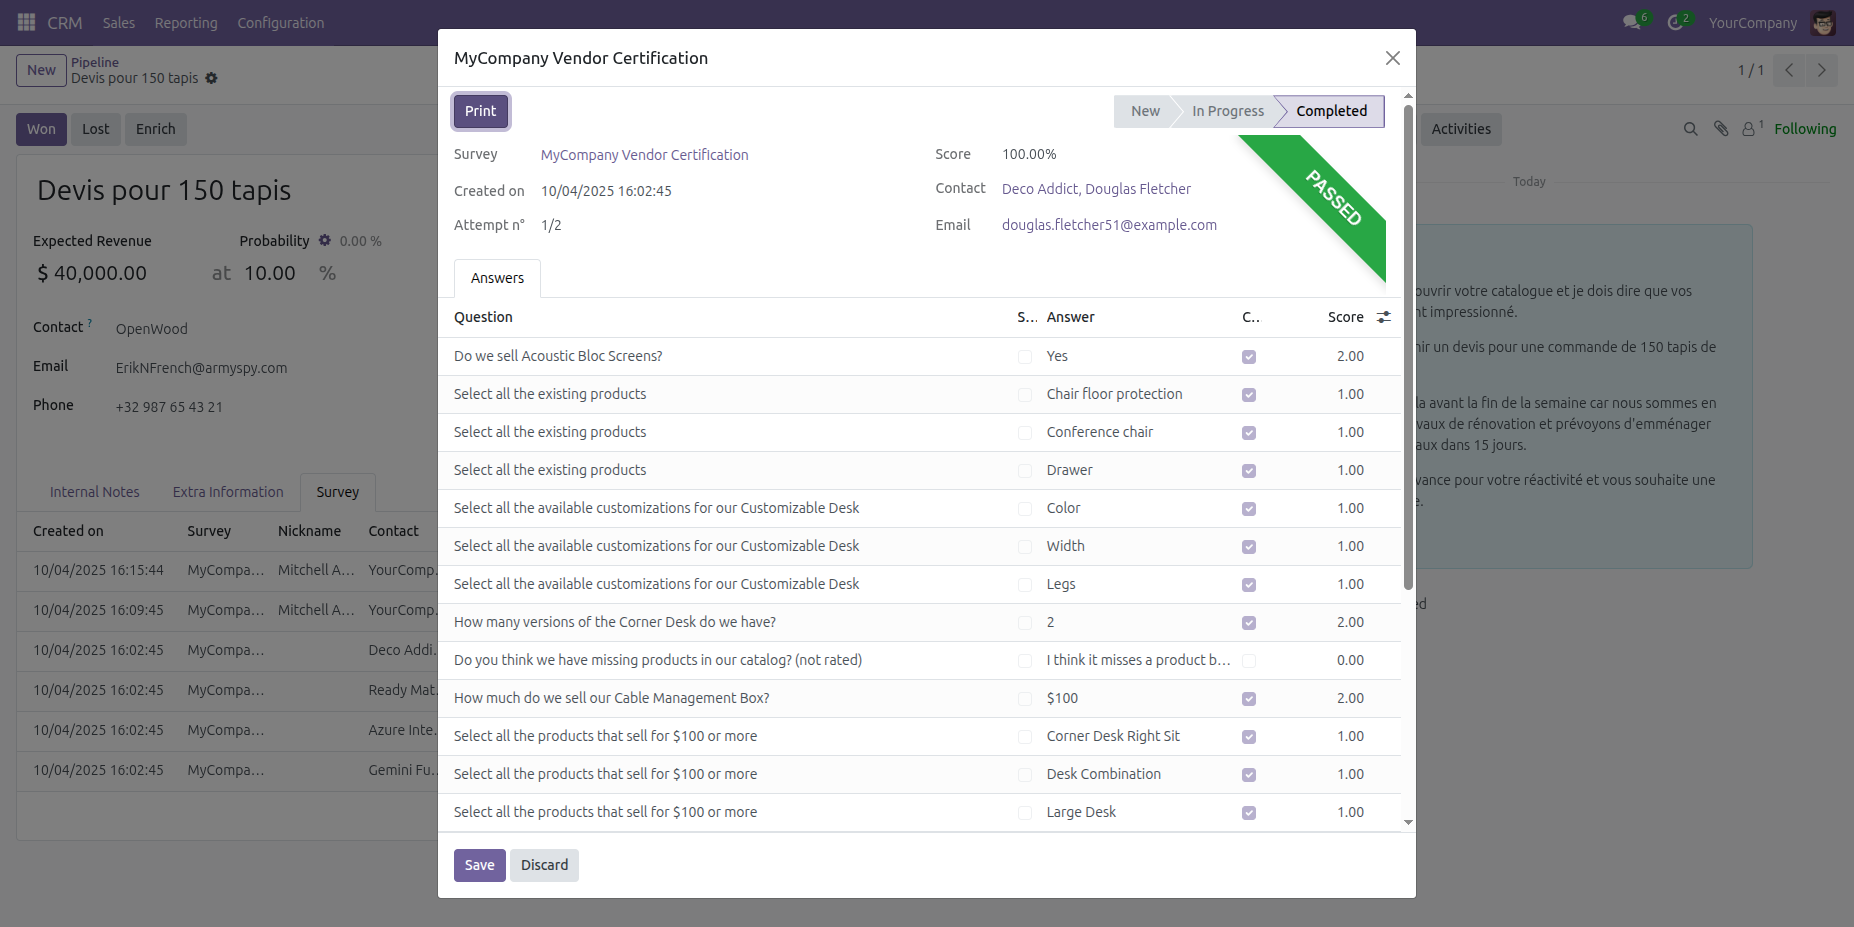Screen dimensions: 1854x927
Task: Select the Answers tab
Action: (497, 278)
